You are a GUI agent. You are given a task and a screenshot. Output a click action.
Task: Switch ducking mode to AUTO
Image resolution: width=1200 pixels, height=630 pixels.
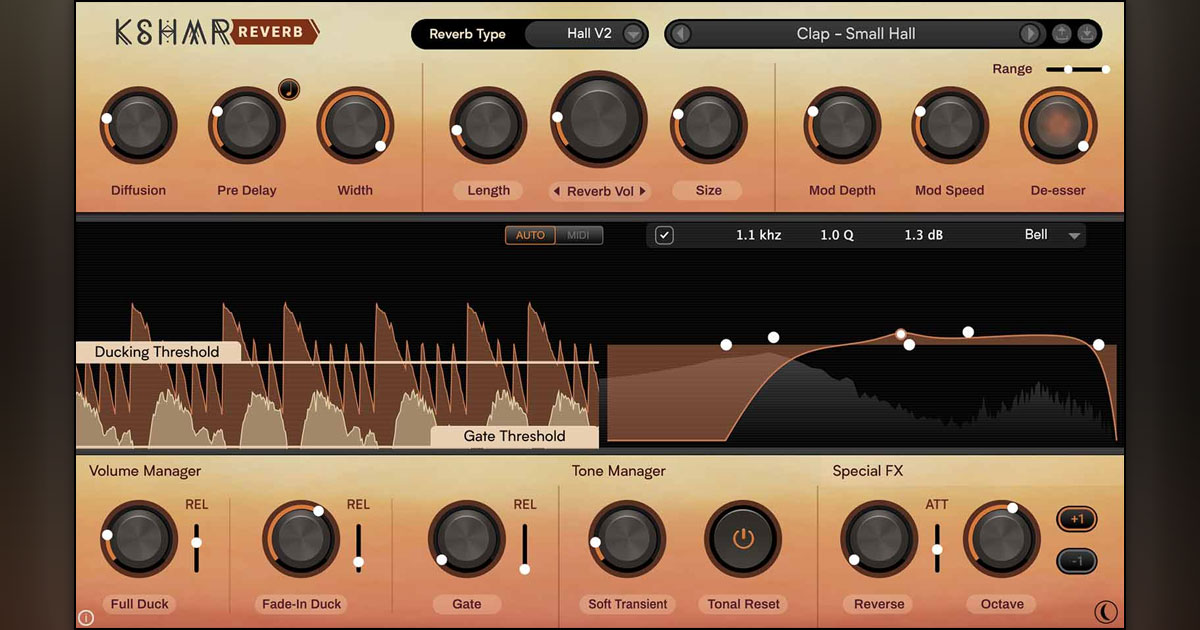530,236
